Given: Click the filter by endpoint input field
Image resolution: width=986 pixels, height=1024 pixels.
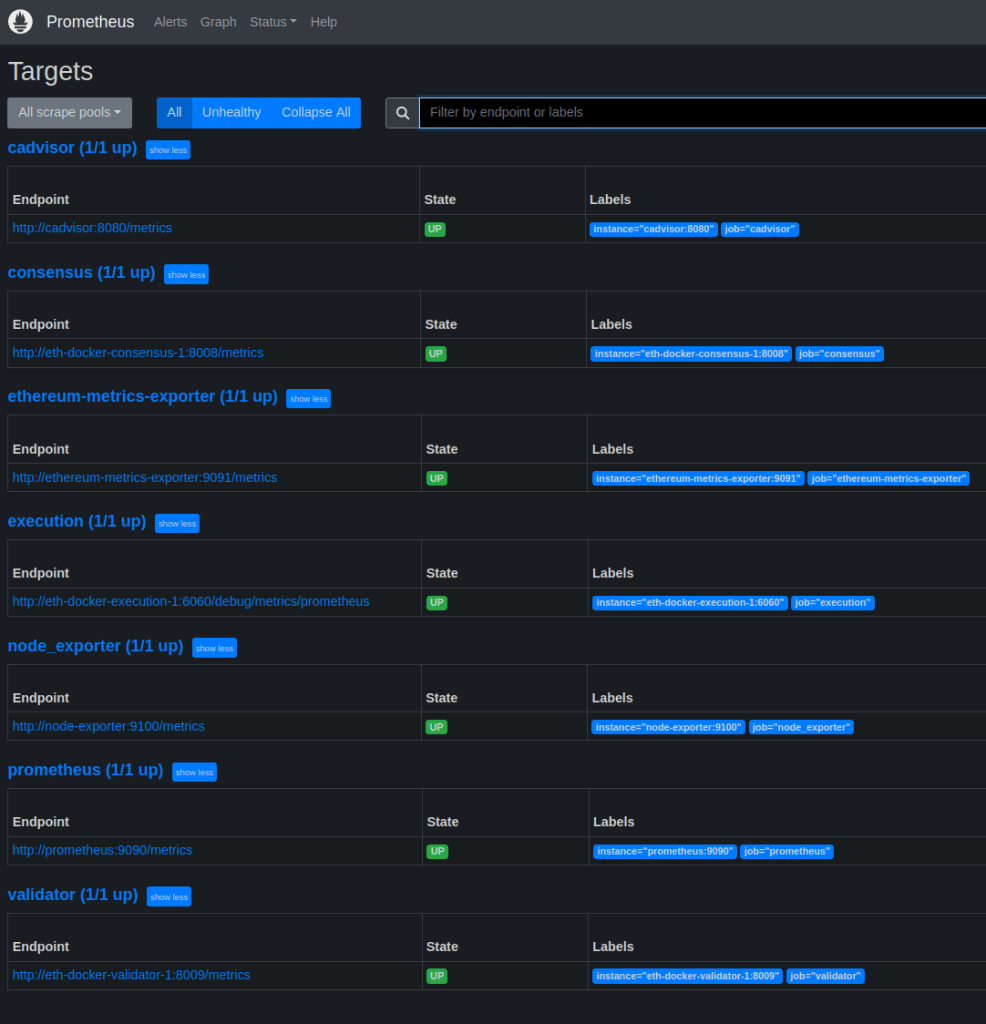Looking at the screenshot, I should pos(700,113).
